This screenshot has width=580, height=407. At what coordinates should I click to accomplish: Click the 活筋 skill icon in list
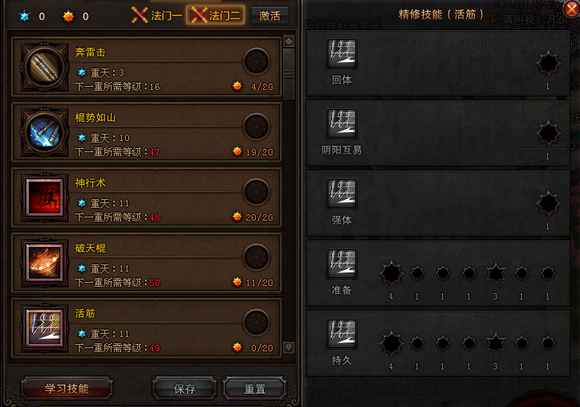(x=45, y=328)
